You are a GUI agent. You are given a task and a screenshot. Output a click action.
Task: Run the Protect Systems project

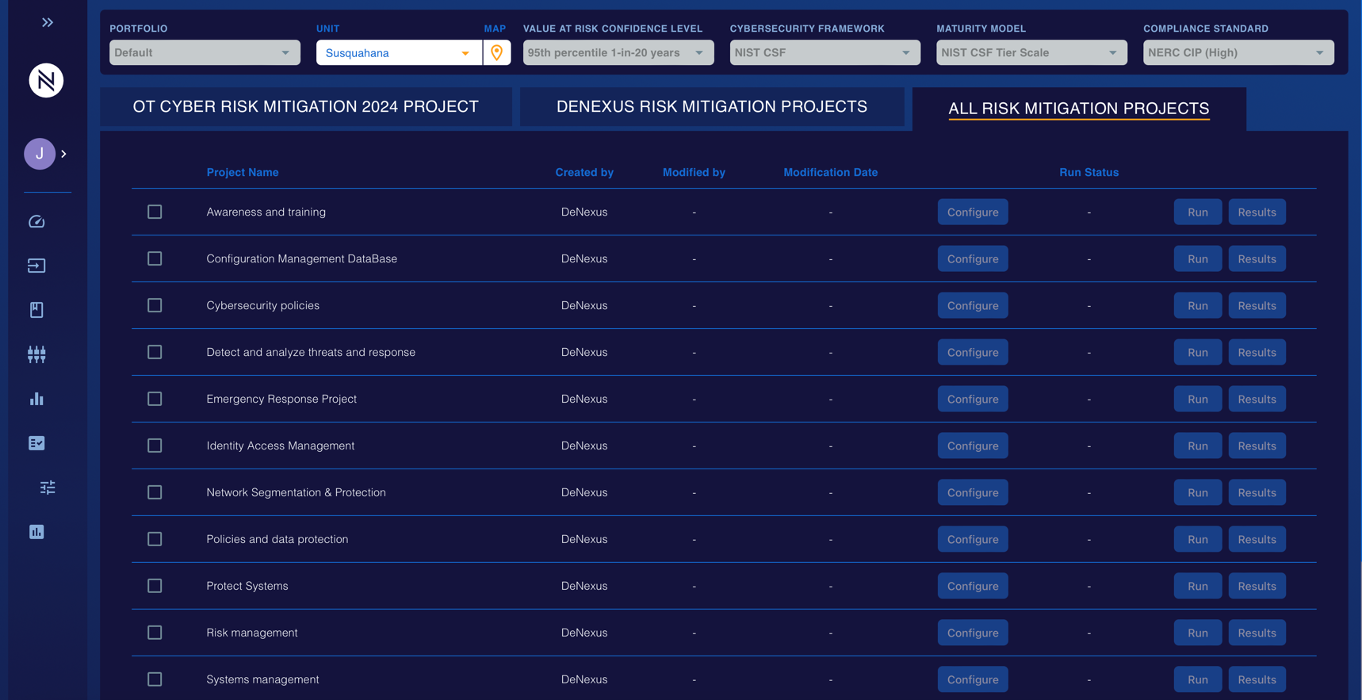tap(1197, 586)
